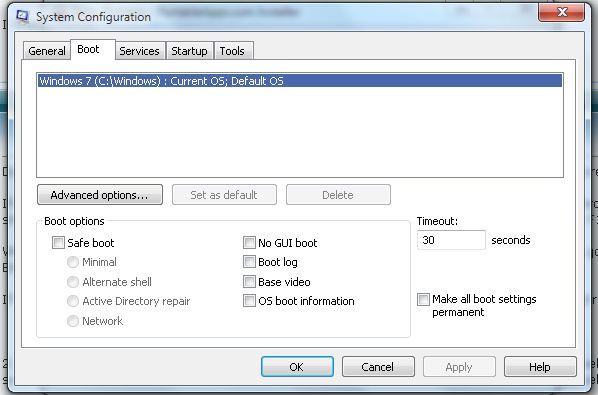Viewport: 598px width, 395px height.
Task: Select the Minimal radio option
Action: click(x=72, y=262)
